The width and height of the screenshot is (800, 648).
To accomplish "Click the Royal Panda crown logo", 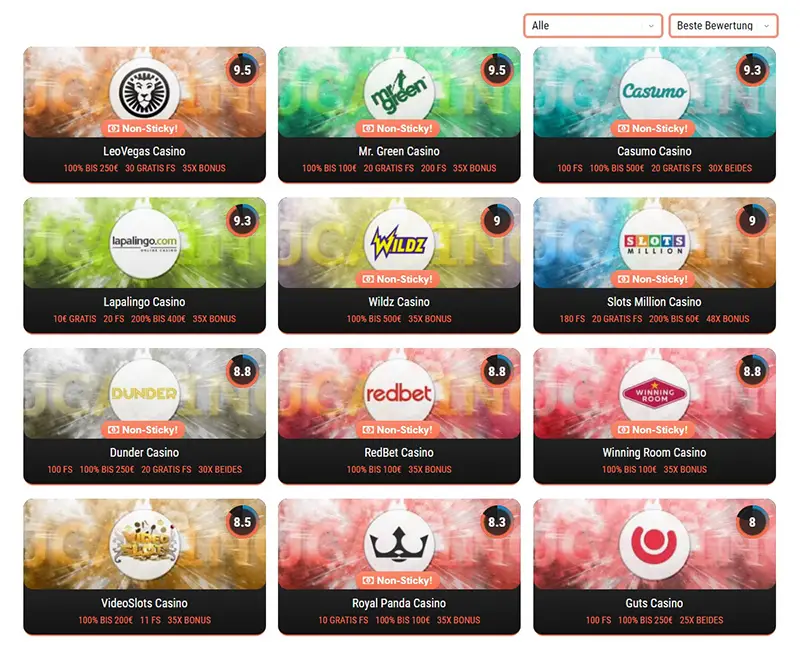I will click(x=399, y=544).
